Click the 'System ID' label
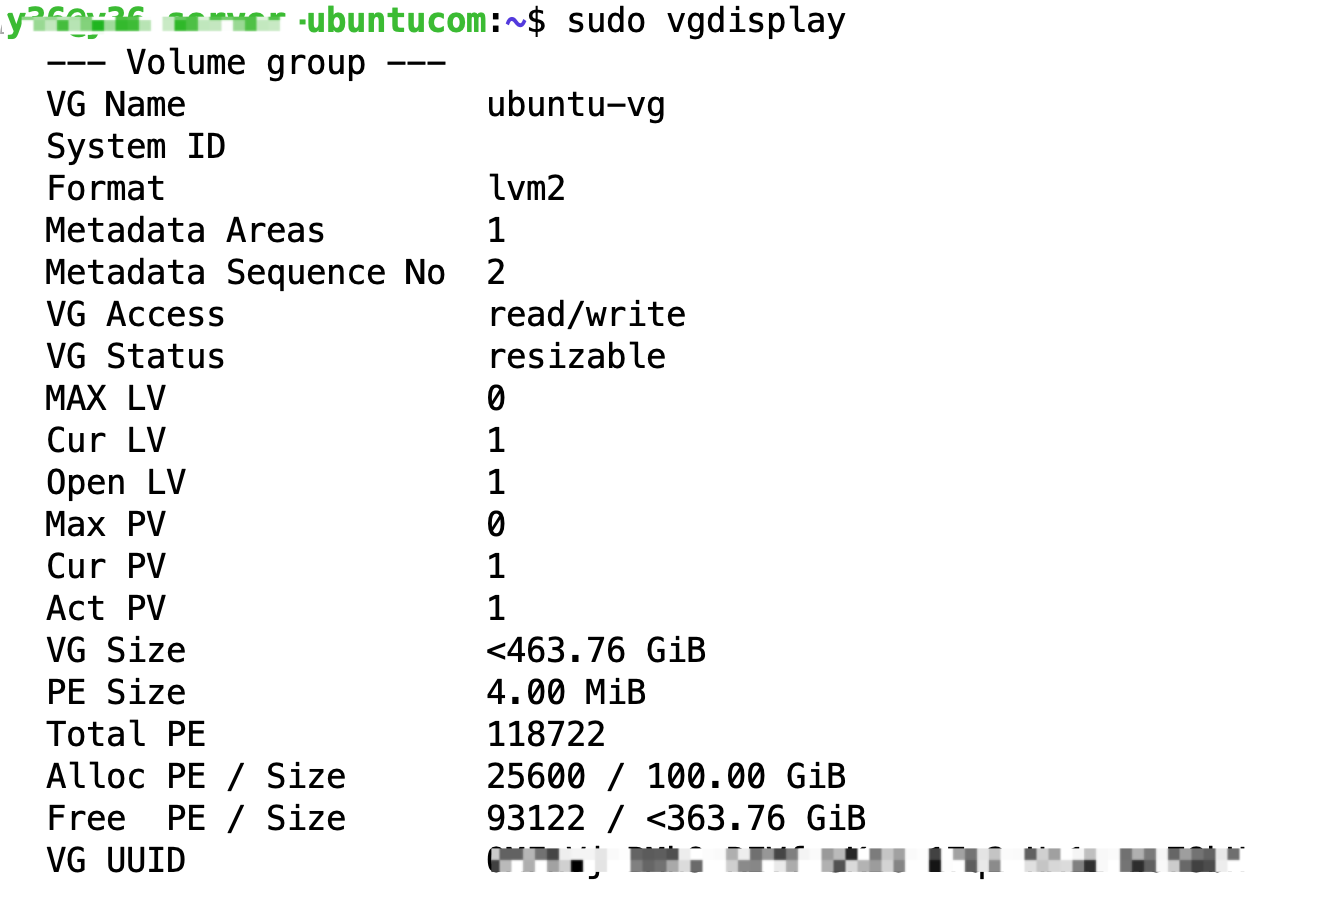 [x=136, y=147]
